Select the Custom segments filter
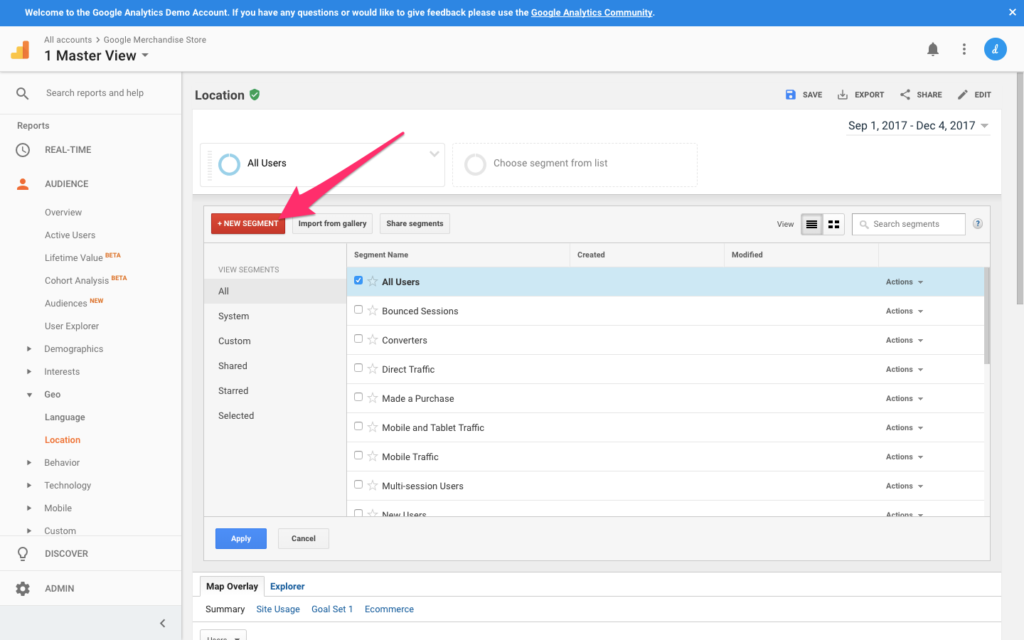Image resolution: width=1024 pixels, height=640 pixels. tap(234, 341)
